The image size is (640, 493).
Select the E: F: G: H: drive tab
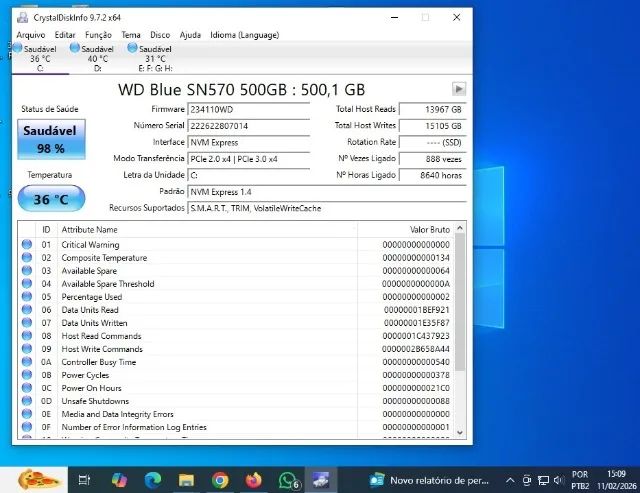(155, 58)
